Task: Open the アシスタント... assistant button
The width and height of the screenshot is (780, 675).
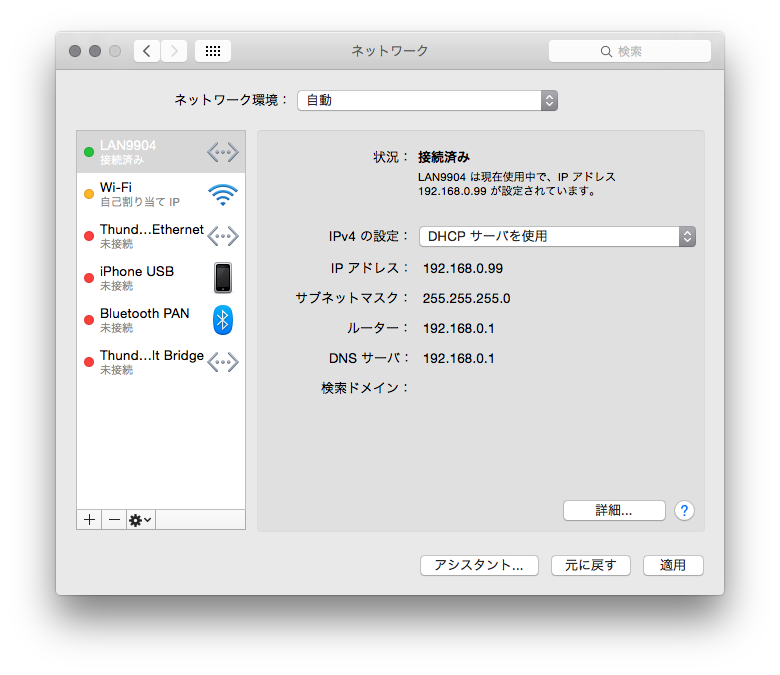Action: pyautogui.click(x=479, y=566)
